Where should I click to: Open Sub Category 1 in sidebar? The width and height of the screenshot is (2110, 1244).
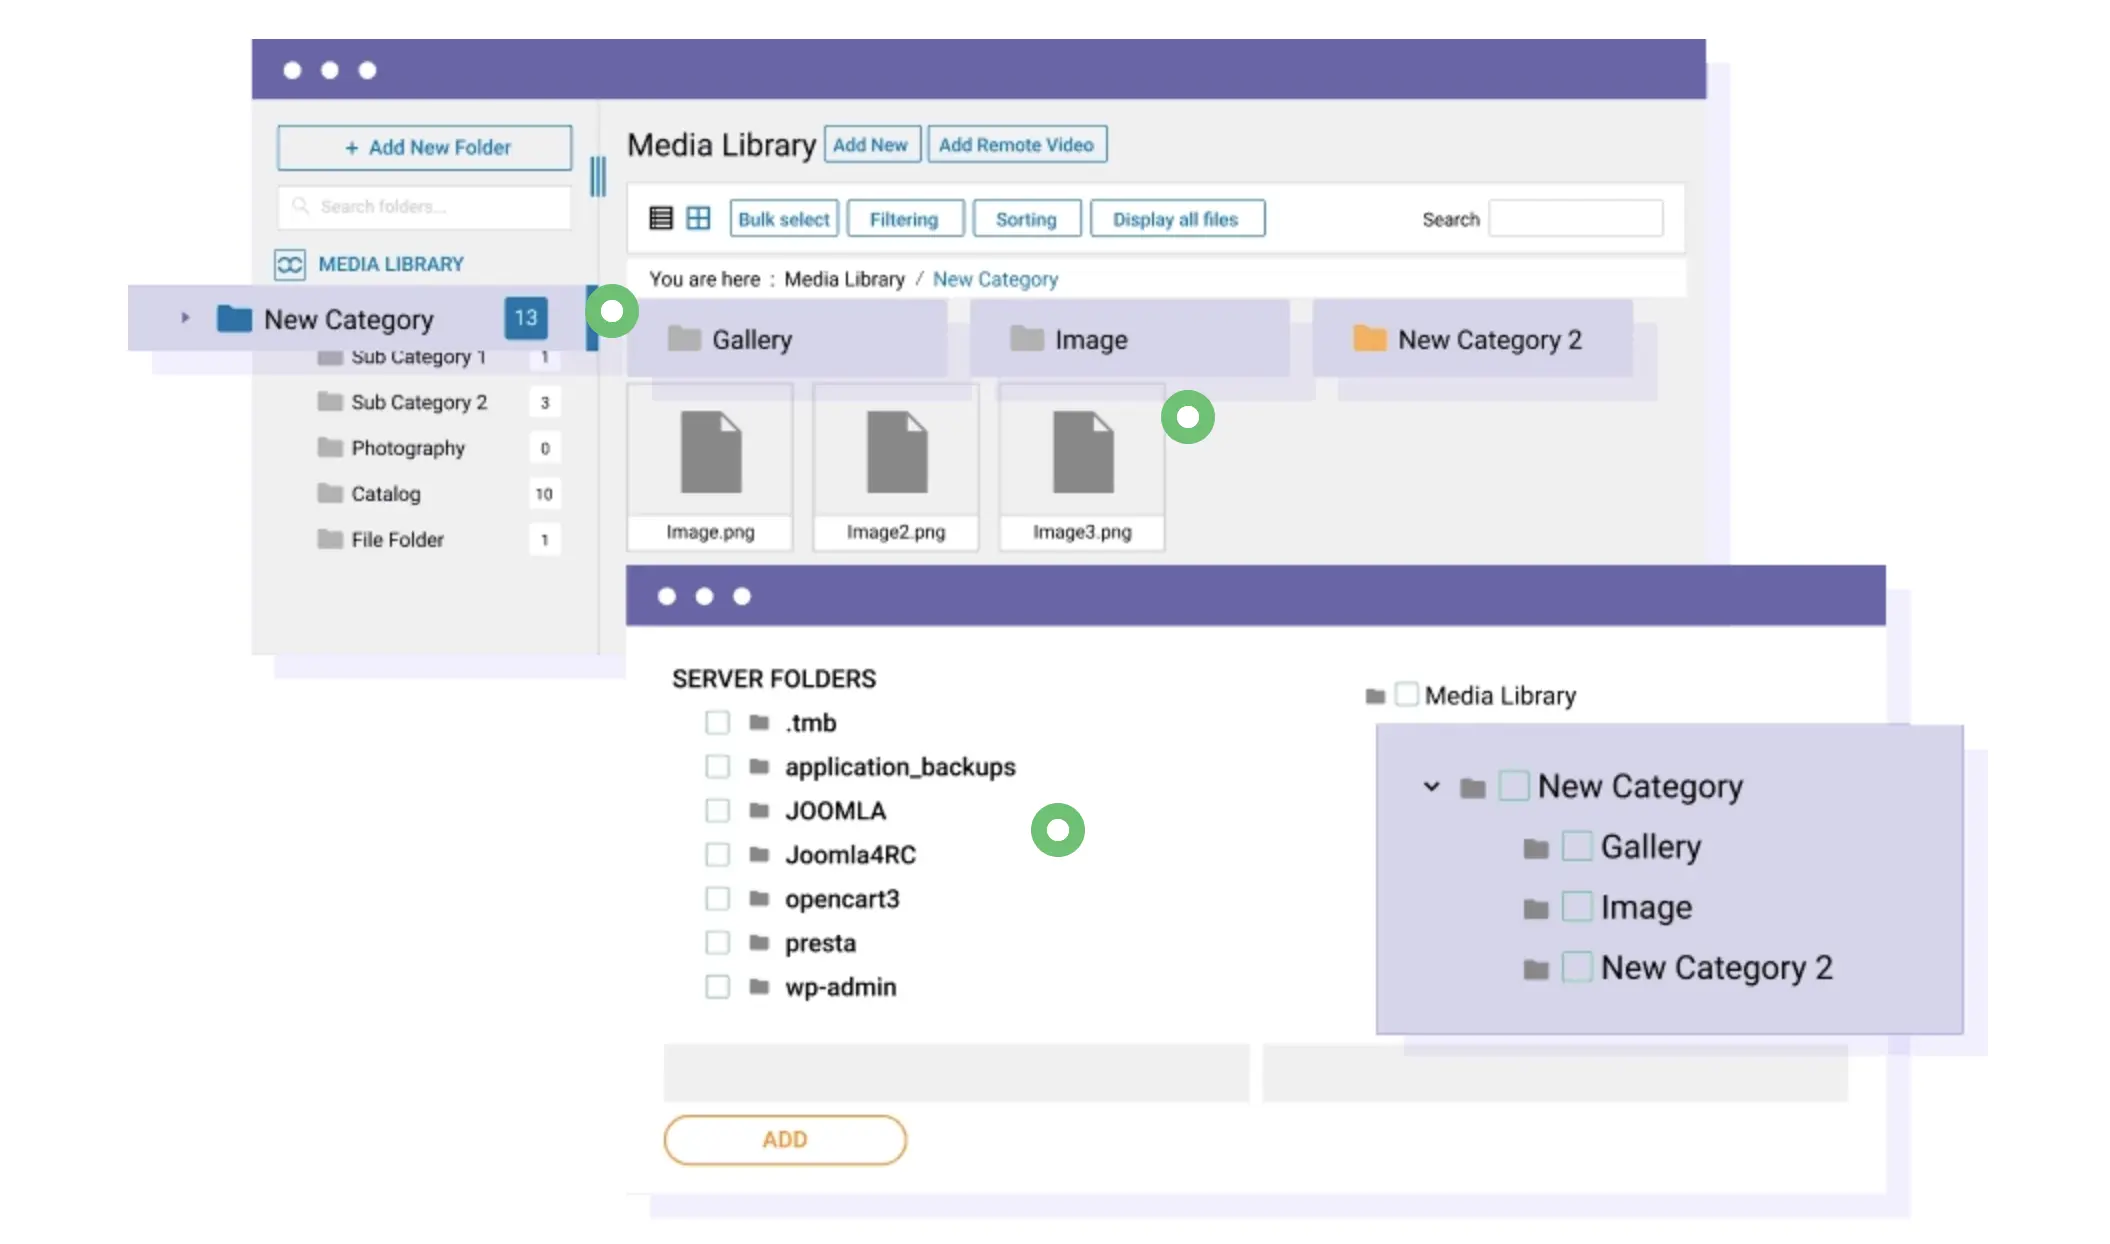point(419,355)
